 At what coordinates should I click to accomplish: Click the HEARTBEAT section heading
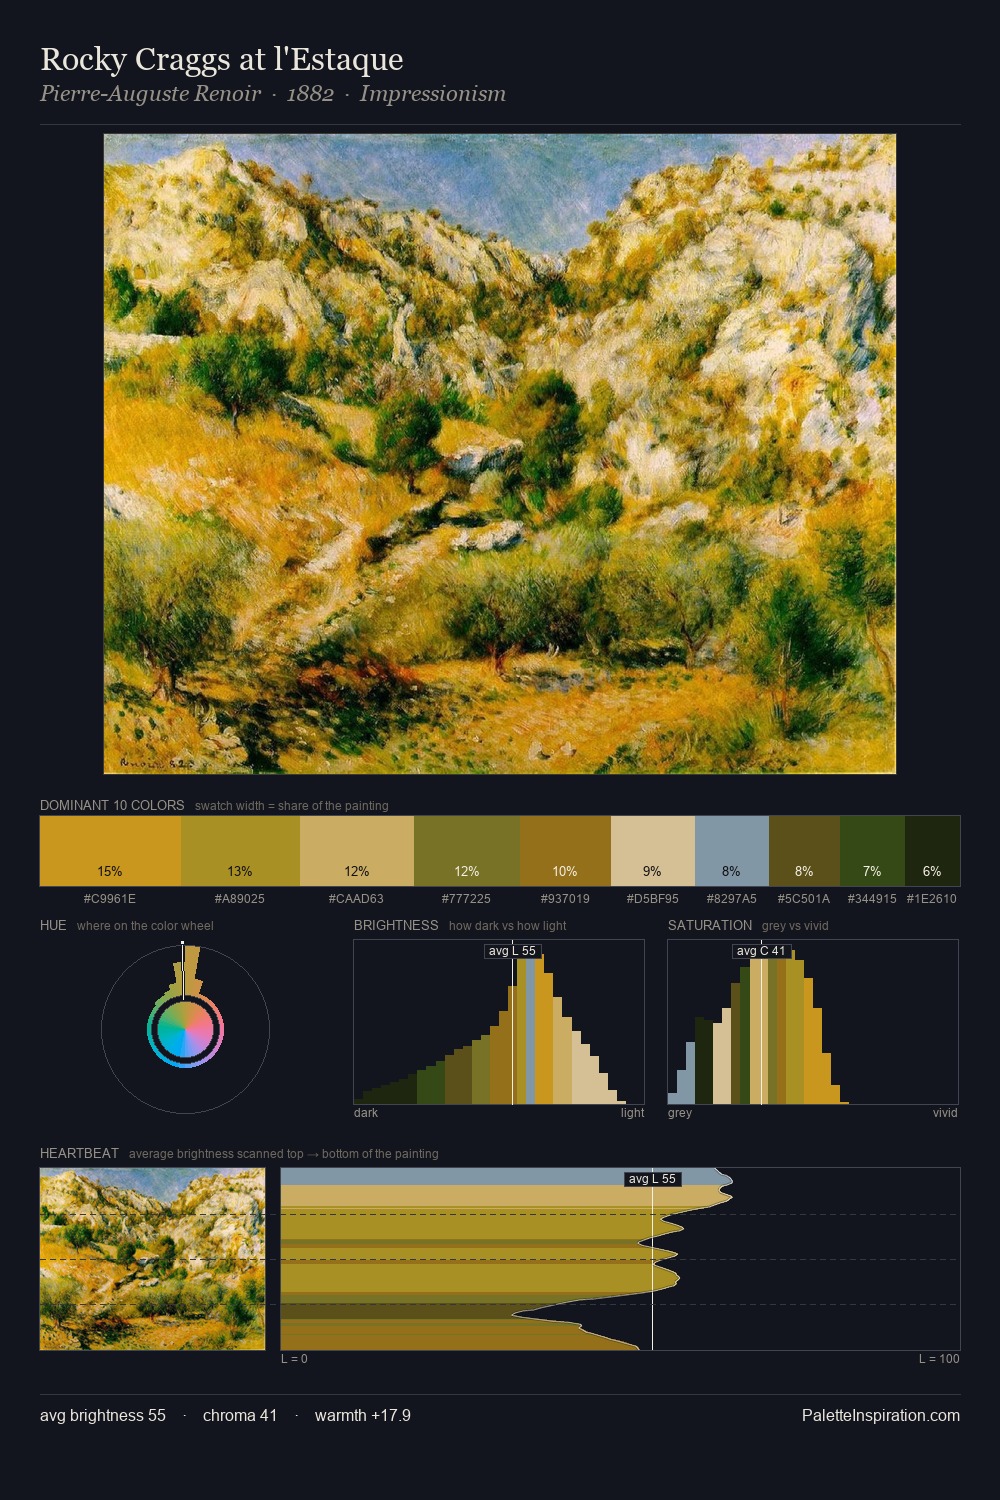(x=79, y=1153)
